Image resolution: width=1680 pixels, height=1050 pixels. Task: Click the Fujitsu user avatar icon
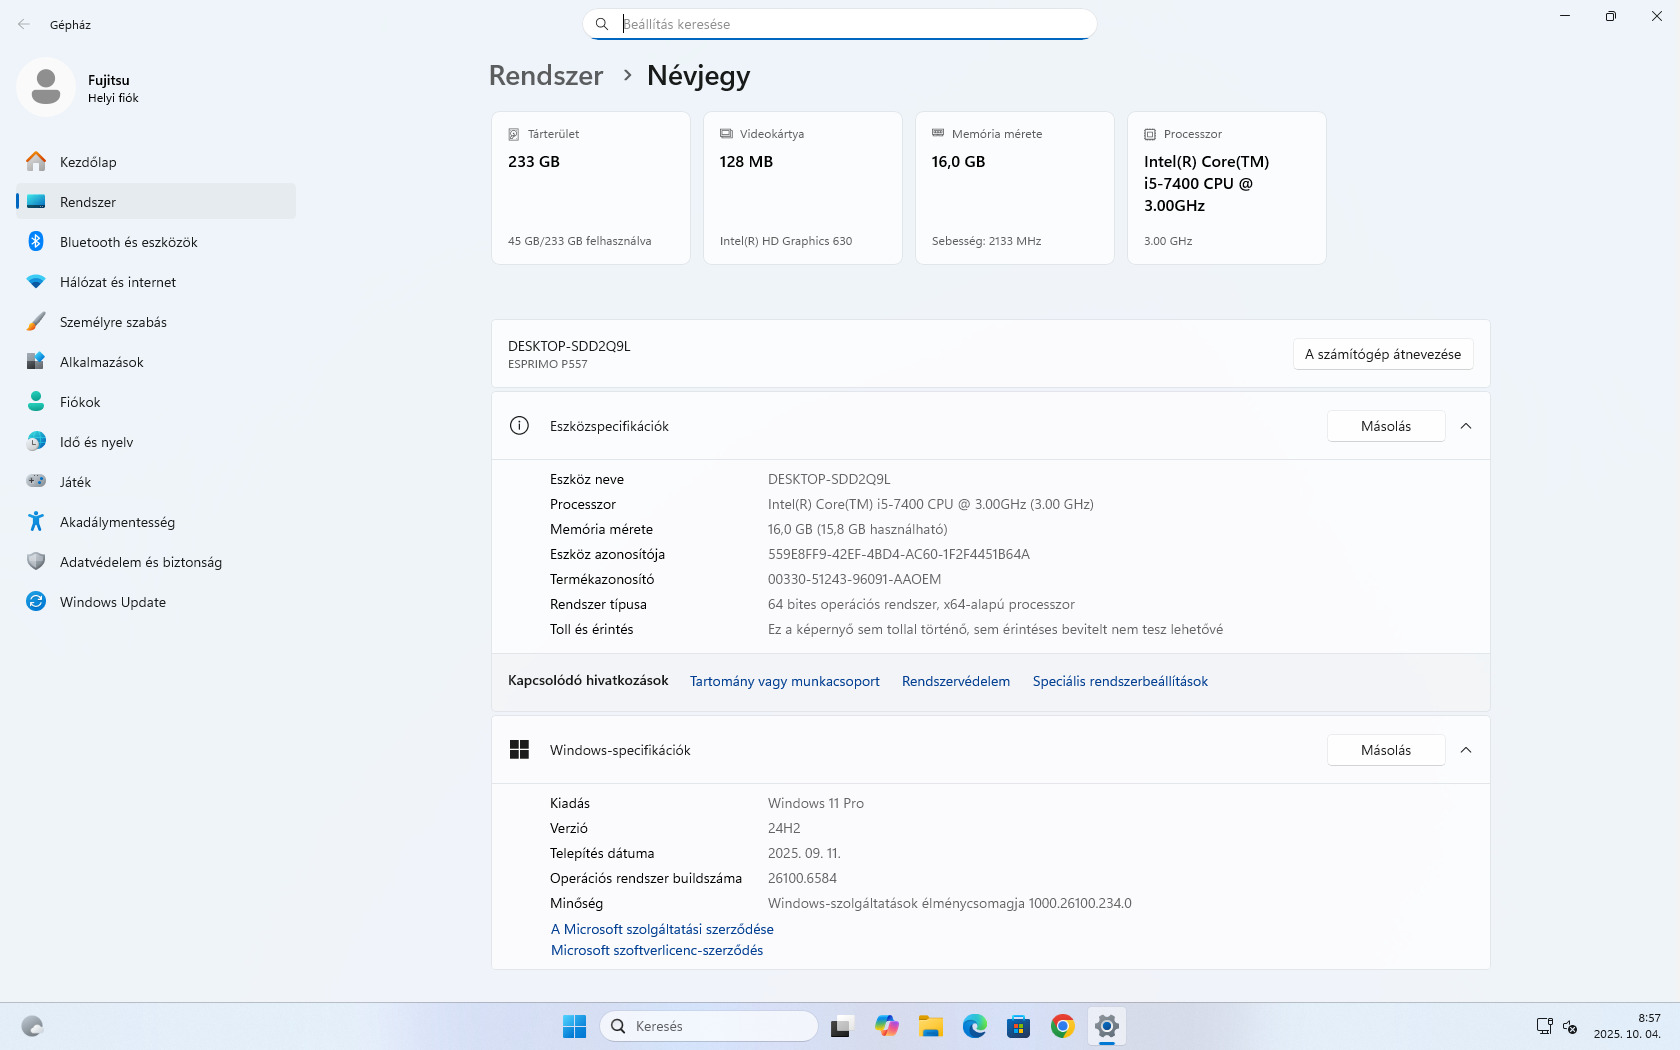pos(46,87)
